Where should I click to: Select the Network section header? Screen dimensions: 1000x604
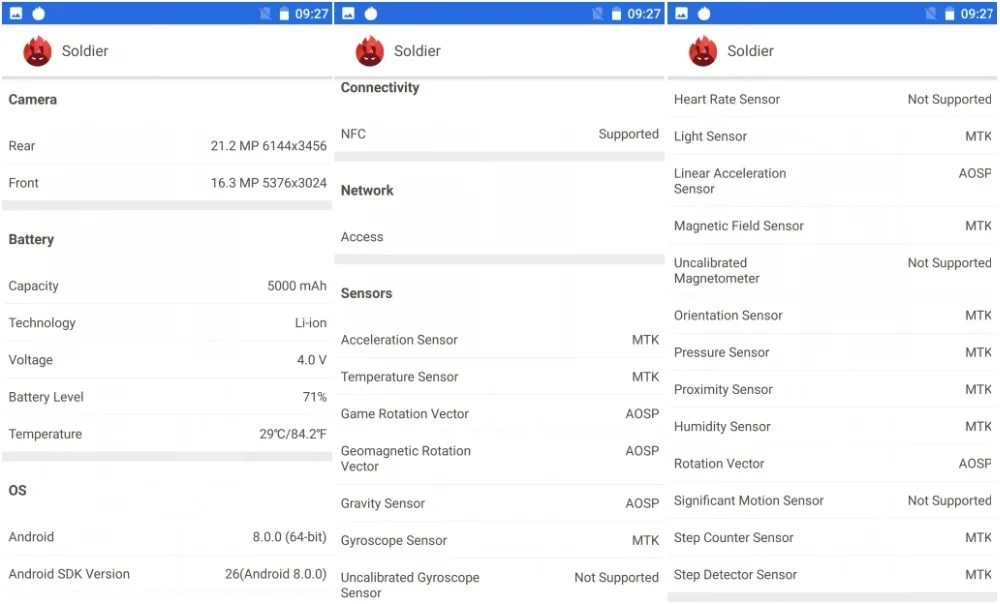367,191
